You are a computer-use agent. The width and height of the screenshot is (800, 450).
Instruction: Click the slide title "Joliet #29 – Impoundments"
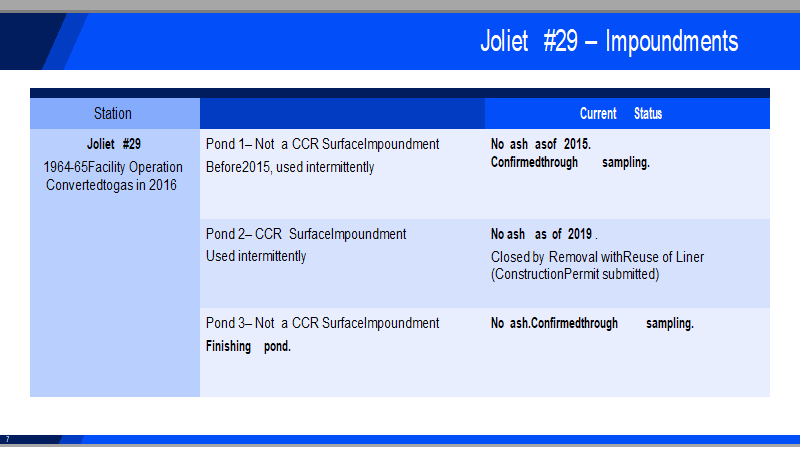609,42
